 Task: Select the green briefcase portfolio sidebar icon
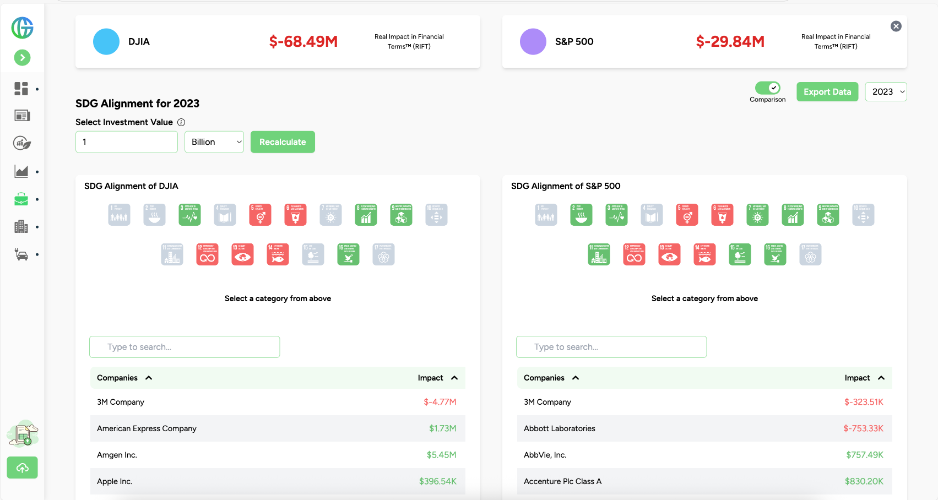[x=22, y=199]
